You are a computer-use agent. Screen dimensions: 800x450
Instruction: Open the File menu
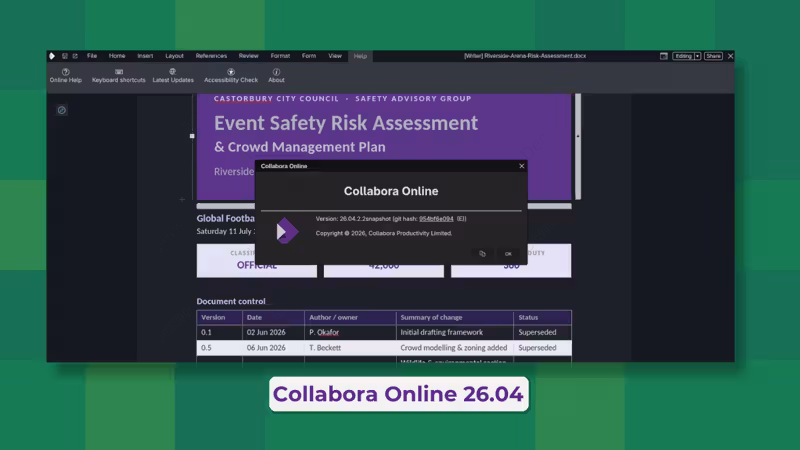click(92, 56)
